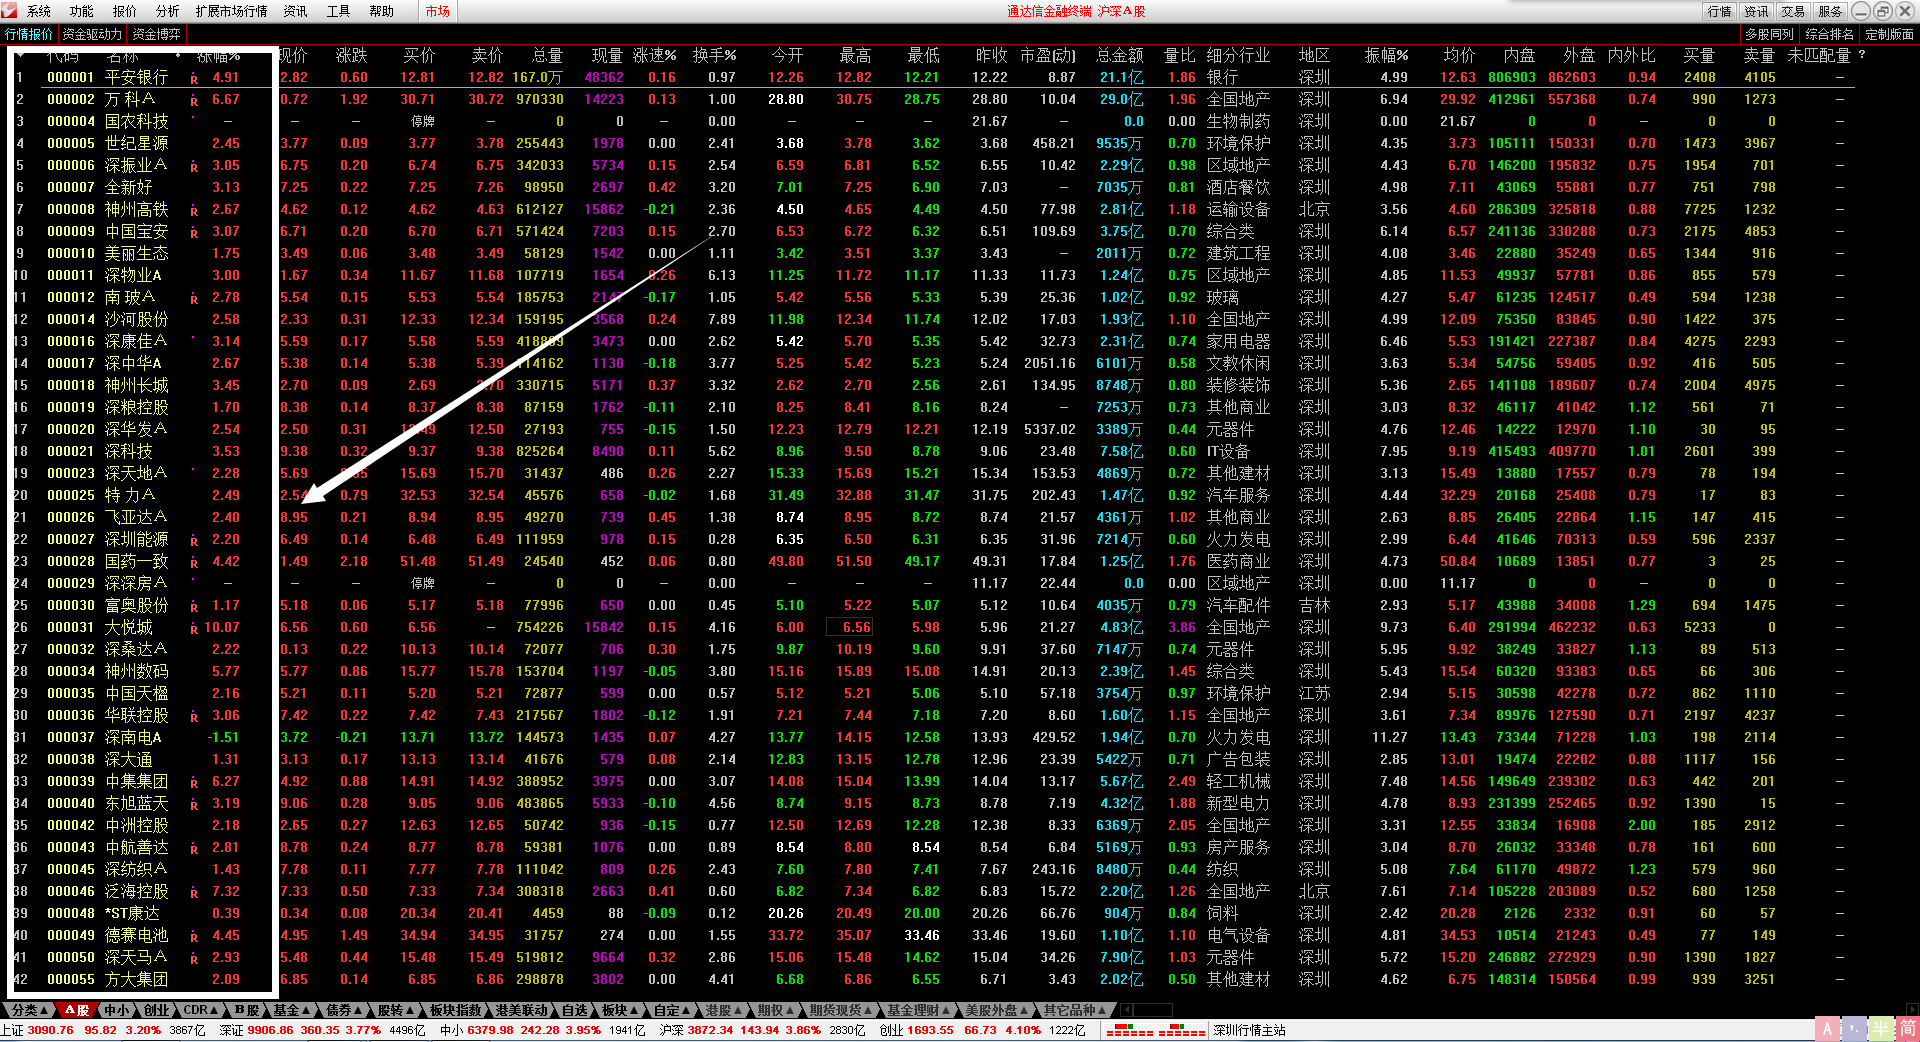The width and height of the screenshot is (1920, 1042).
Task: Expand the 板块 tab menu
Action: 621,1010
